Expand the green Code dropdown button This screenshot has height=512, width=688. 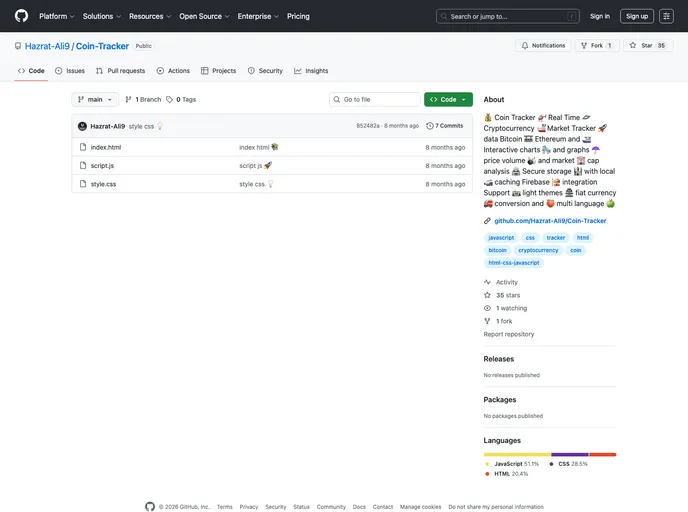click(x=448, y=100)
